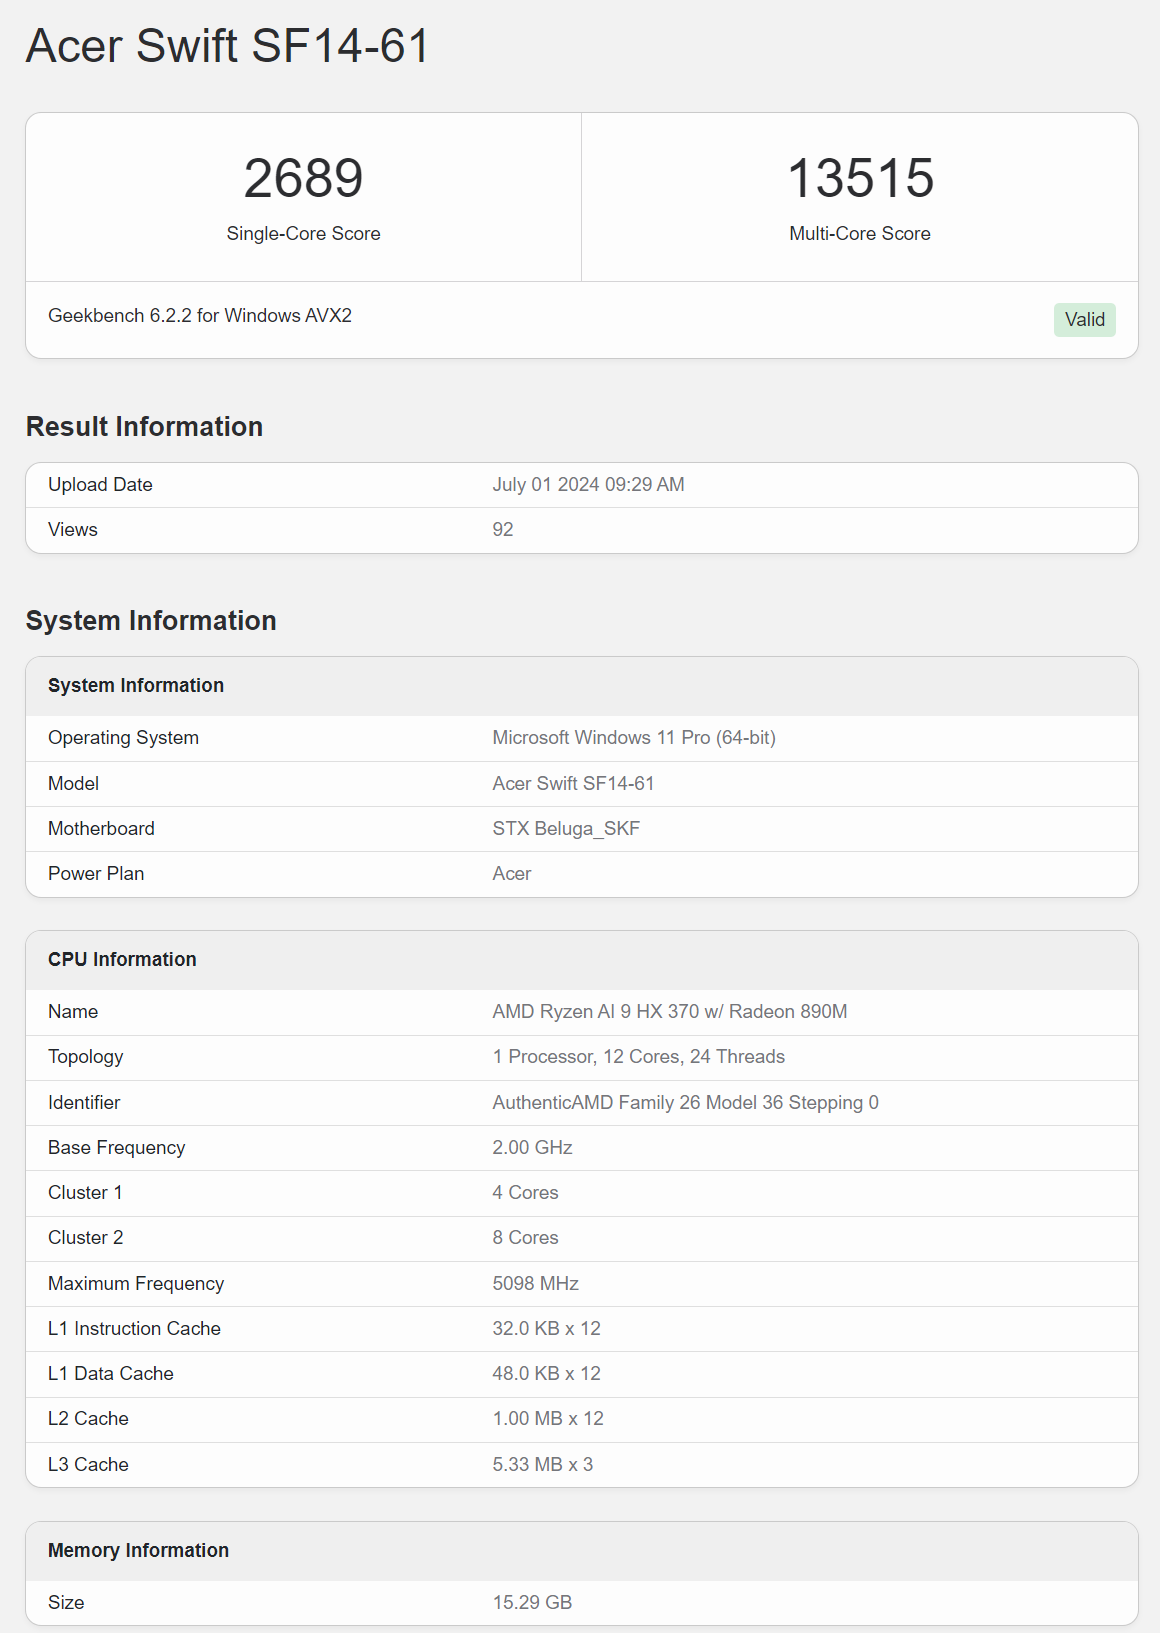Click the Microsoft Windows 11 Pro operating system value
Image resolution: width=1160 pixels, height=1633 pixels.
click(x=634, y=738)
